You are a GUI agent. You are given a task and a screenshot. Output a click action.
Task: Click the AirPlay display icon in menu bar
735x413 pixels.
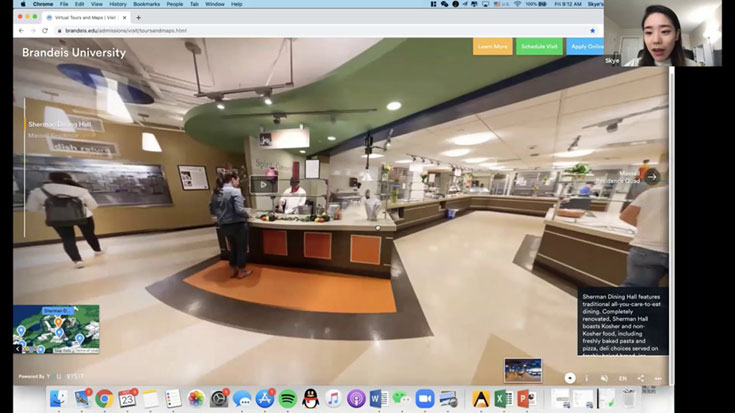click(486, 4)
